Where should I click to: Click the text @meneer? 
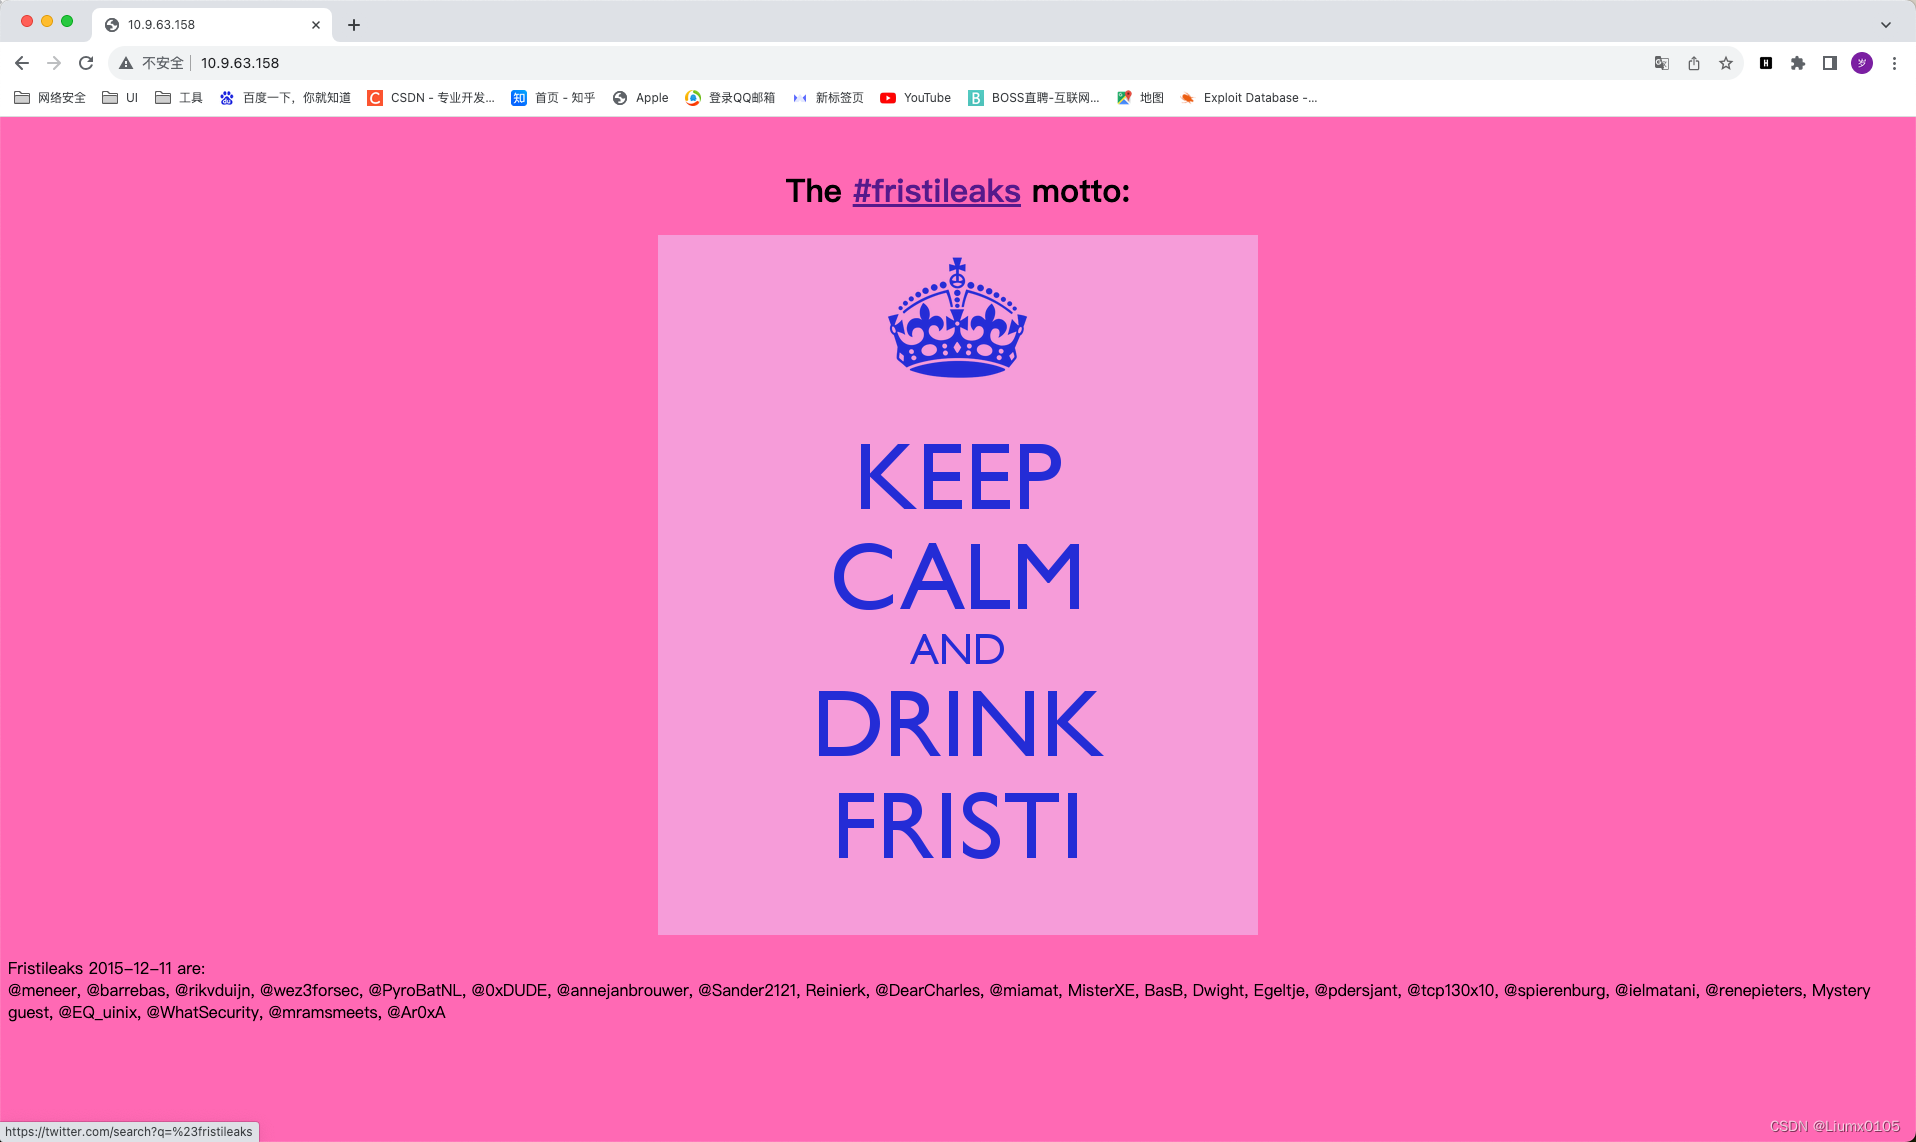pyautogui.click(x=43, y=990)
